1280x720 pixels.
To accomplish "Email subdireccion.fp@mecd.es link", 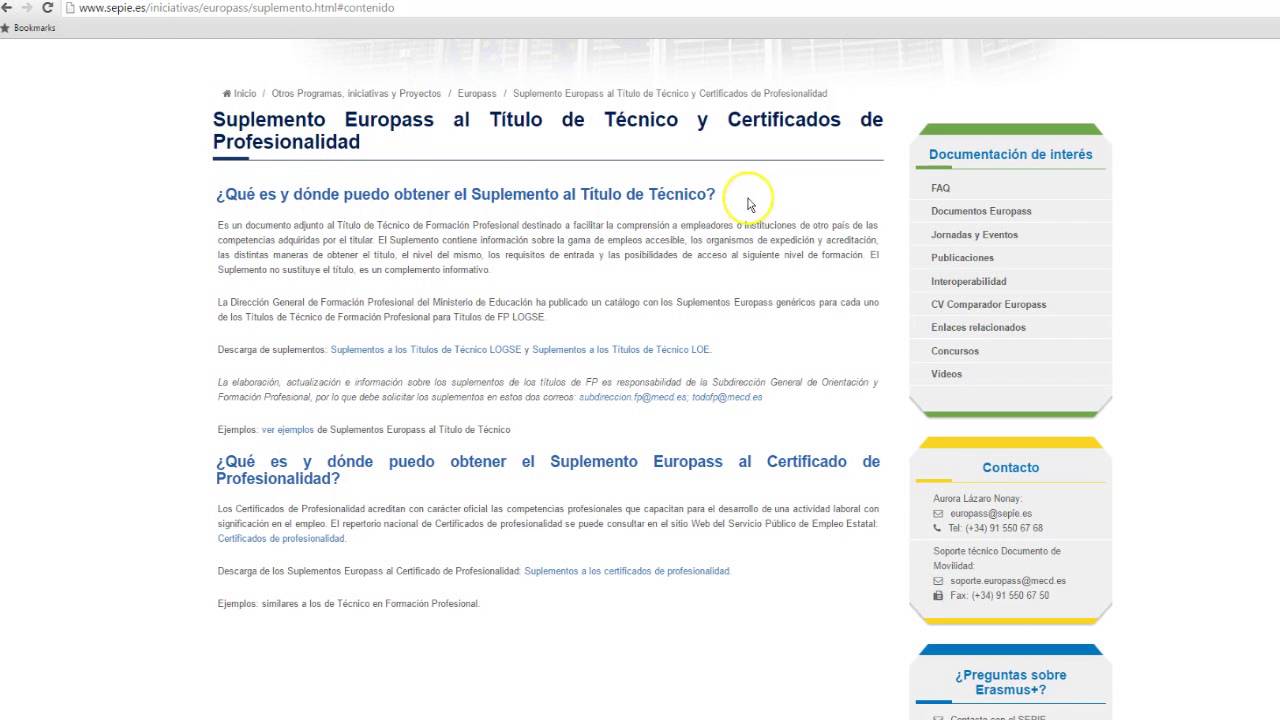I will click(632, 397).
